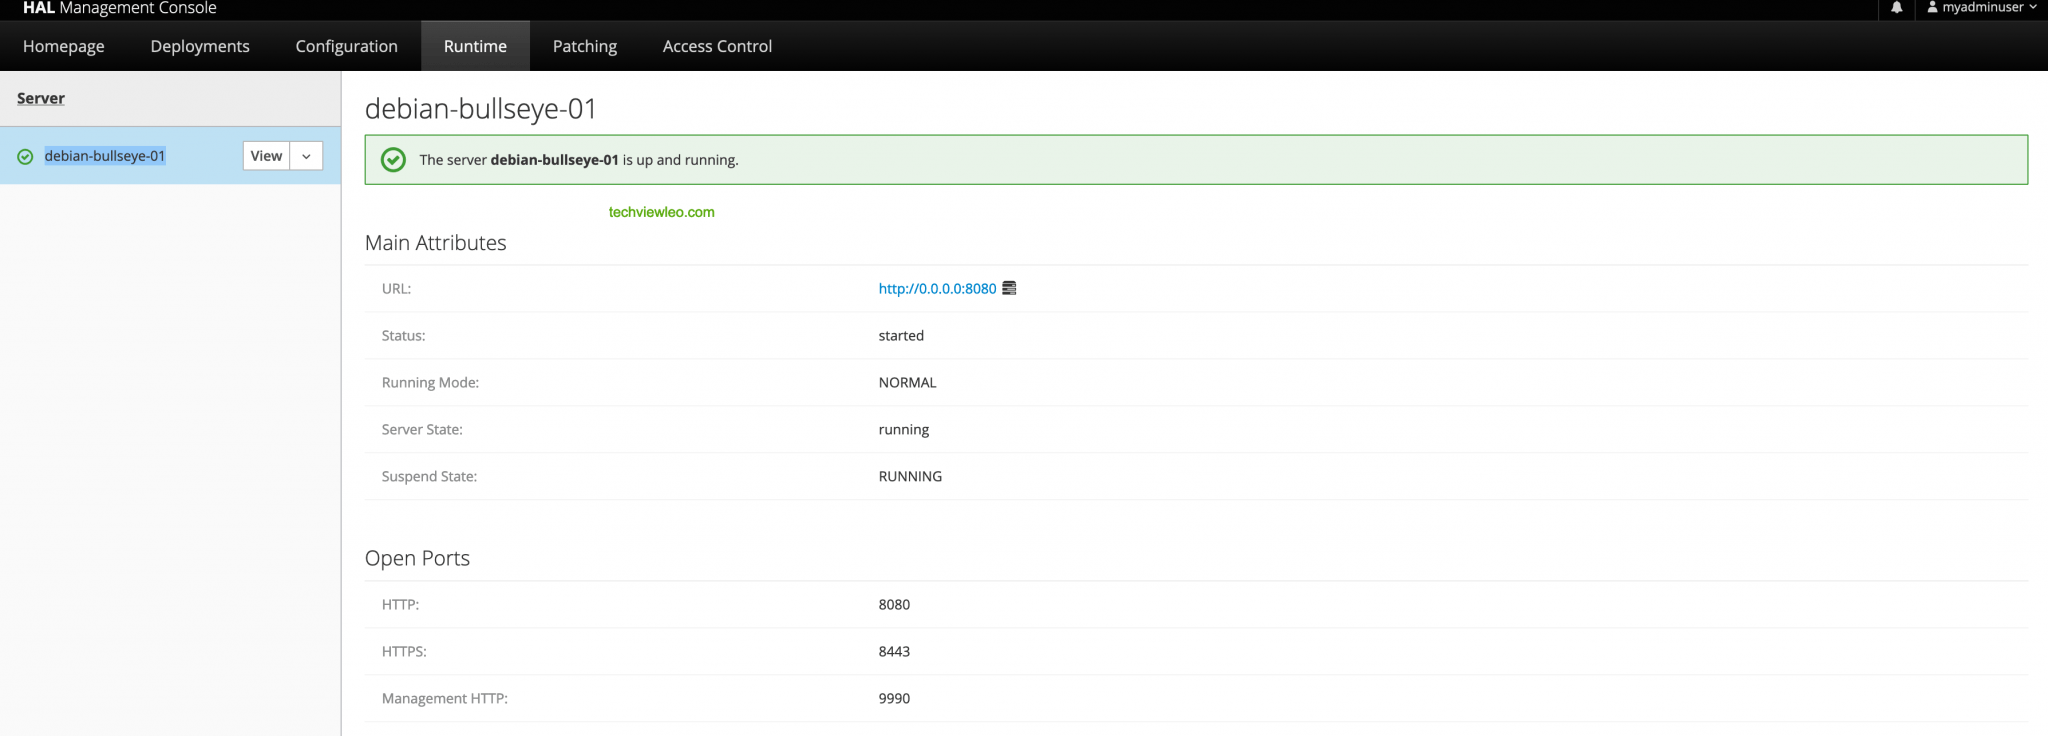The height and width of the screenshot is (736, 2048).
Task: Click the Status value 'started'
Action: click(901, 335)
